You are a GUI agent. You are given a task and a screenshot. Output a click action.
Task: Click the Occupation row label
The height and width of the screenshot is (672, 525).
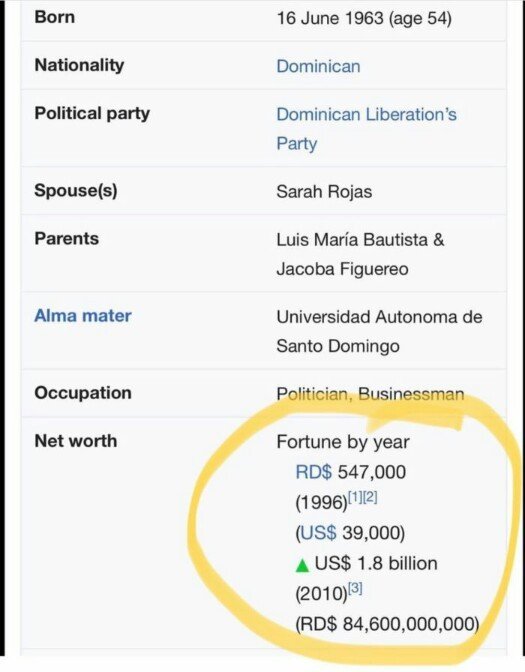click(83, 393)
